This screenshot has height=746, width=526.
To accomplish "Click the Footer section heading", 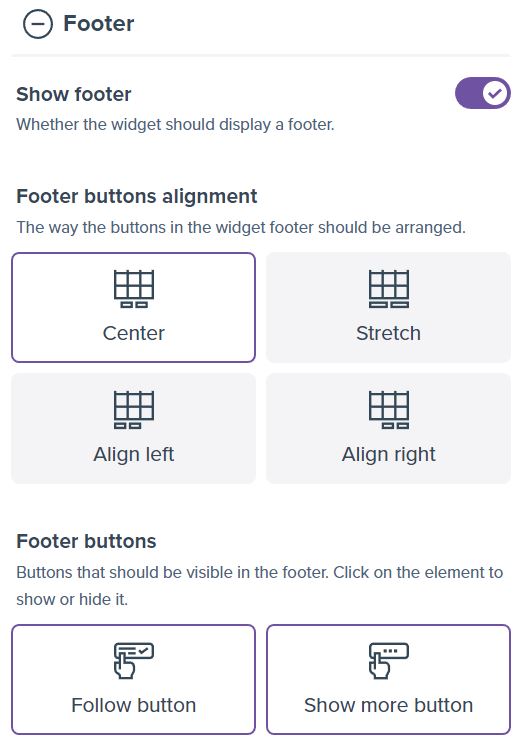I will [x=98, y=23].
